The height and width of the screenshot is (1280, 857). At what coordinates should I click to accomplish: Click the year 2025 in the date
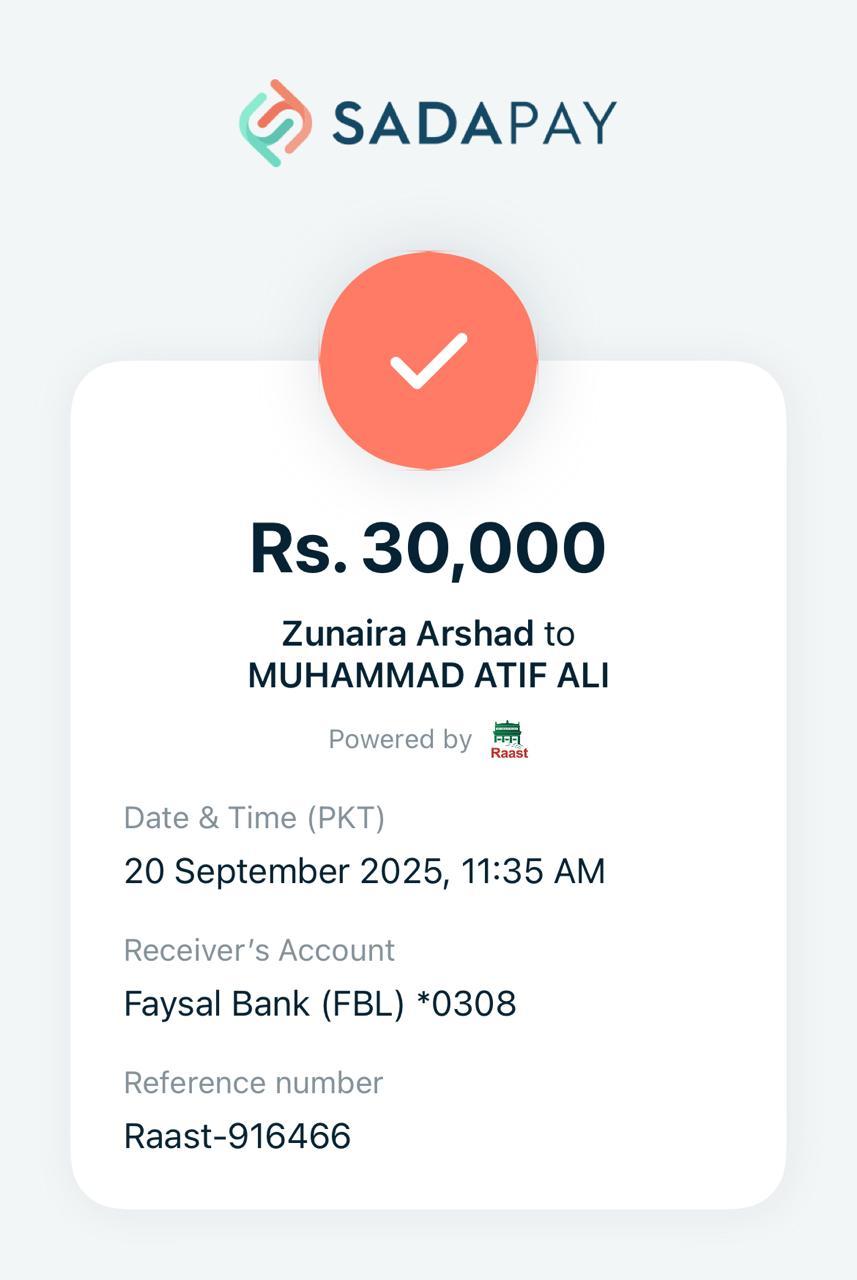pyautogui.click(x=400, y=871)
